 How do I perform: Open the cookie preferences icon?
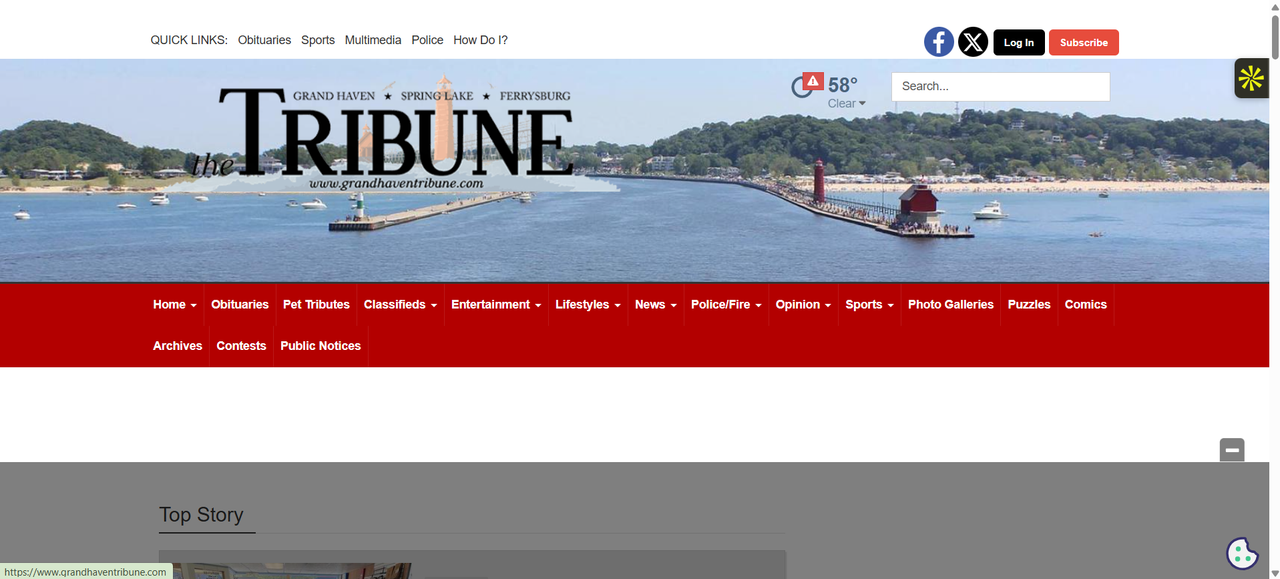pyautogui.click(x=1242, y=553)
